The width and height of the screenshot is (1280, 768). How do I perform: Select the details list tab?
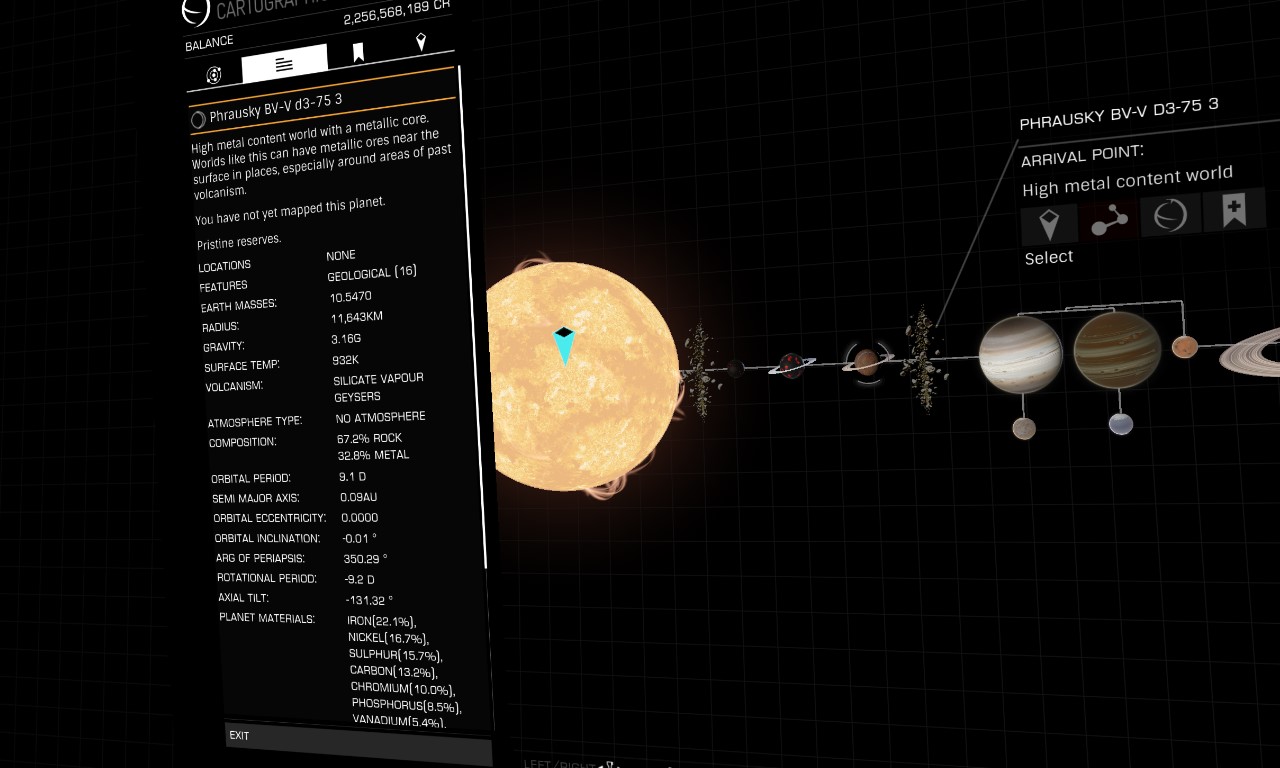click(x=285, y=63)
